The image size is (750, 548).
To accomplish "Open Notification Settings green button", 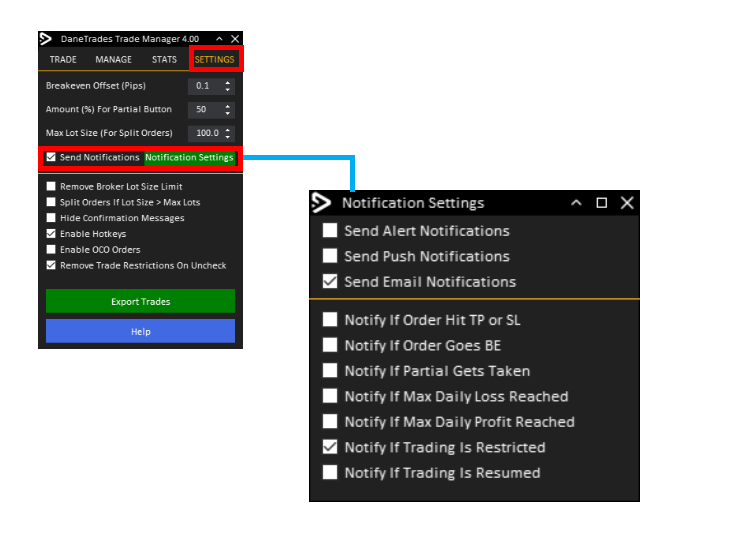I will point(189,157).
